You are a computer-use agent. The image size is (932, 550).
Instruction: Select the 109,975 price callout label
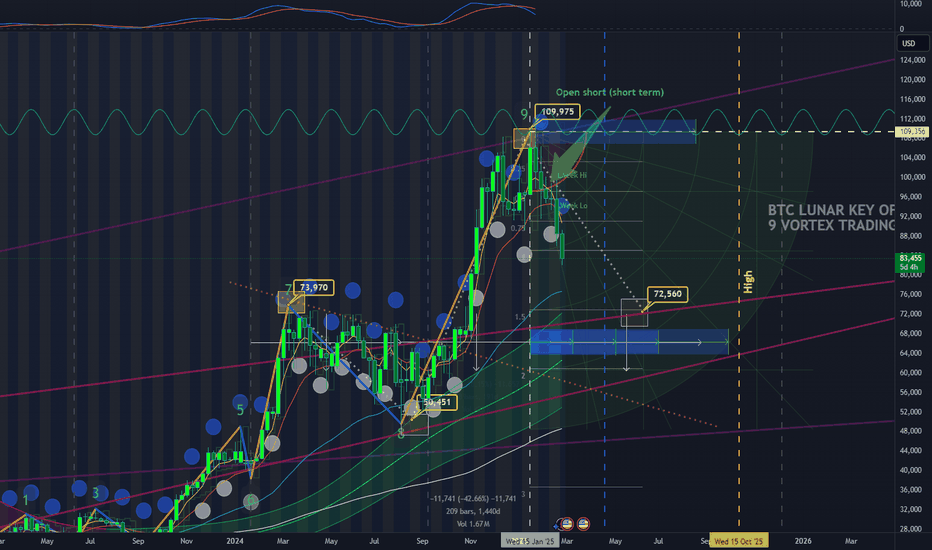click(558, 112)
